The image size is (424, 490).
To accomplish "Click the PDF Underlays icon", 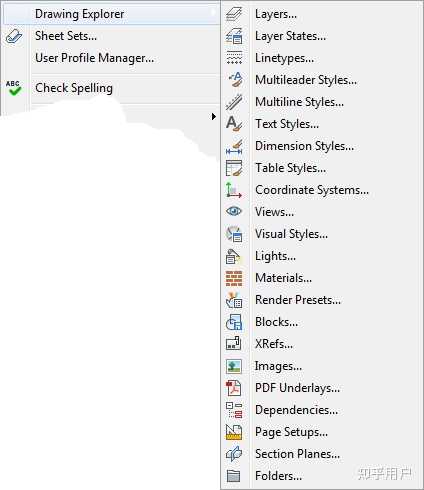I will click(234, 388).
